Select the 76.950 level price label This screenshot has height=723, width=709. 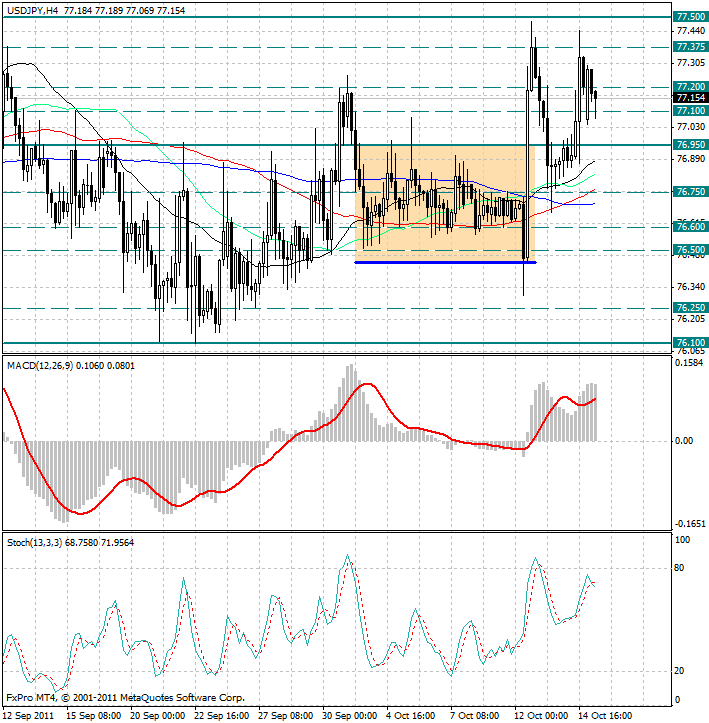coord(690,144)
